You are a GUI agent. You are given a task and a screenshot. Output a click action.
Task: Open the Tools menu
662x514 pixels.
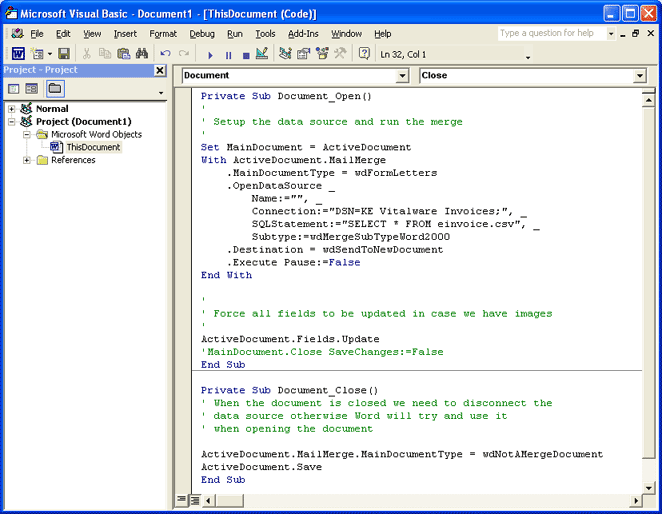coord(265,34)
